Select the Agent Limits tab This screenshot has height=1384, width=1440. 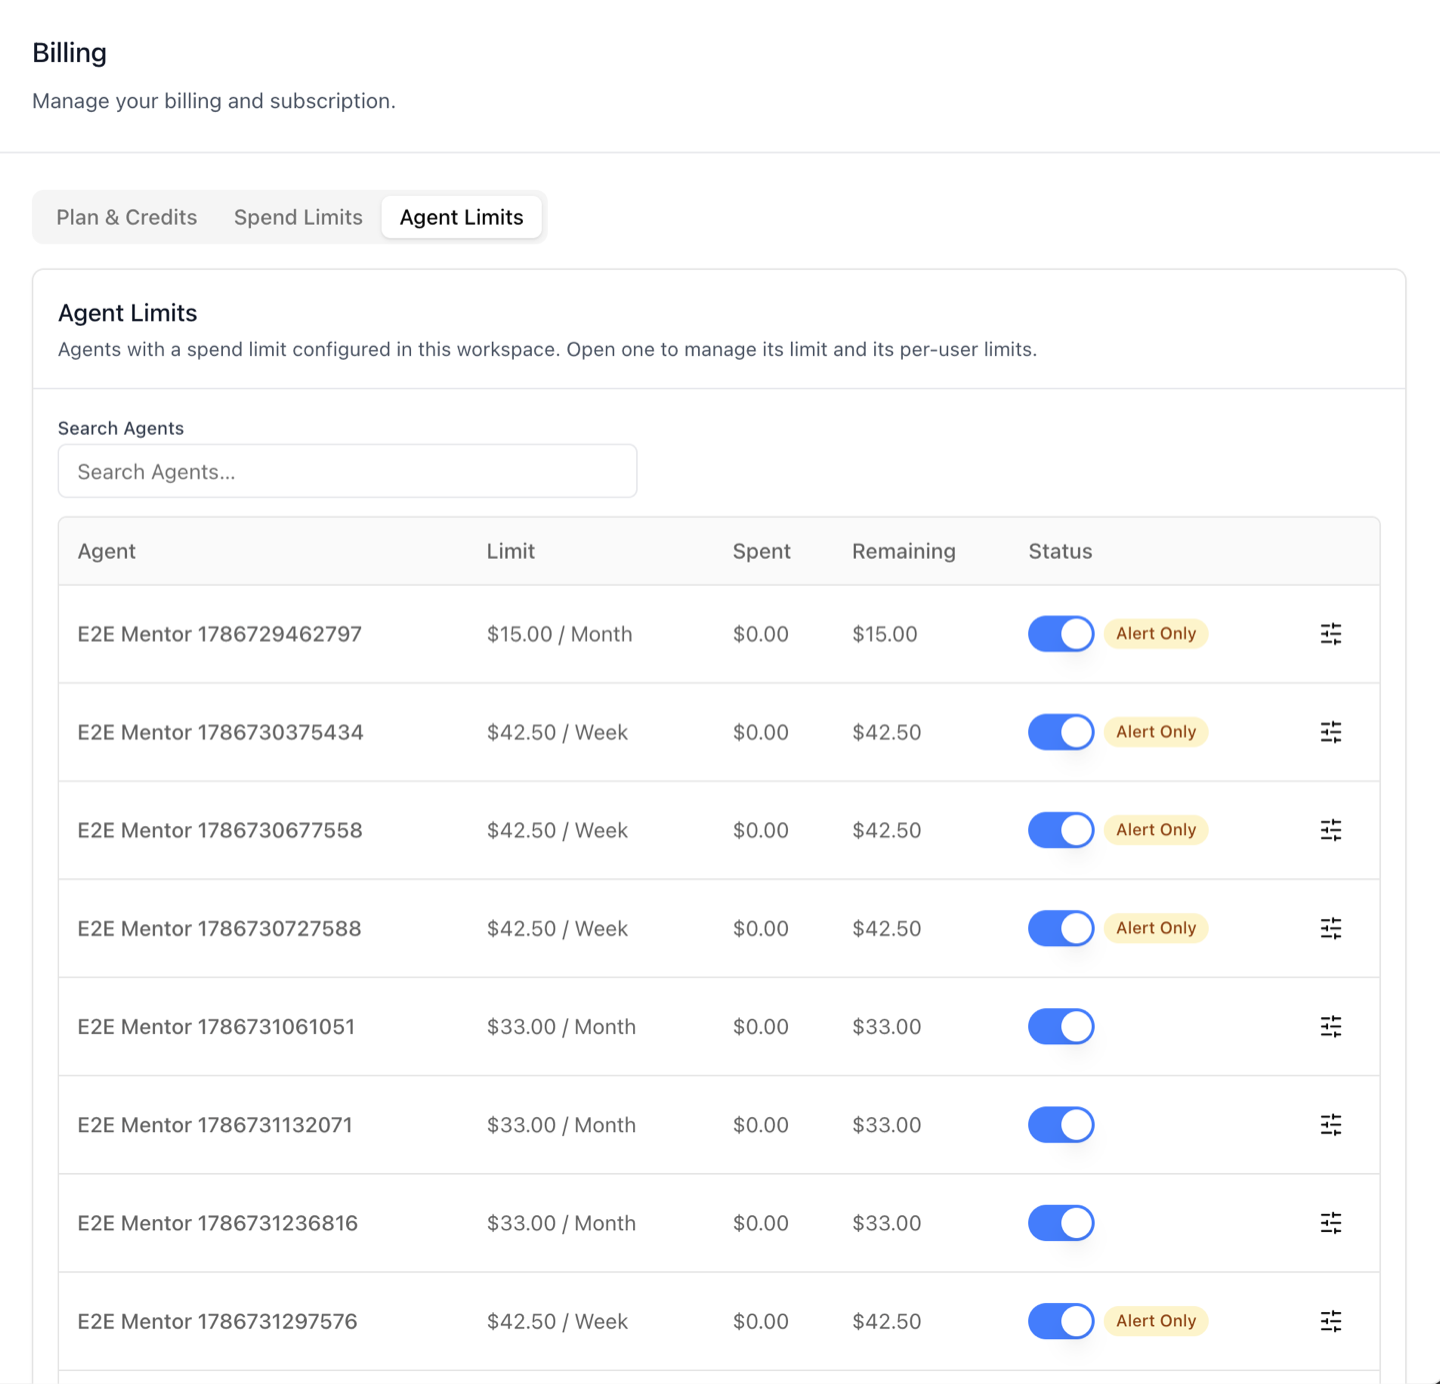462,217
